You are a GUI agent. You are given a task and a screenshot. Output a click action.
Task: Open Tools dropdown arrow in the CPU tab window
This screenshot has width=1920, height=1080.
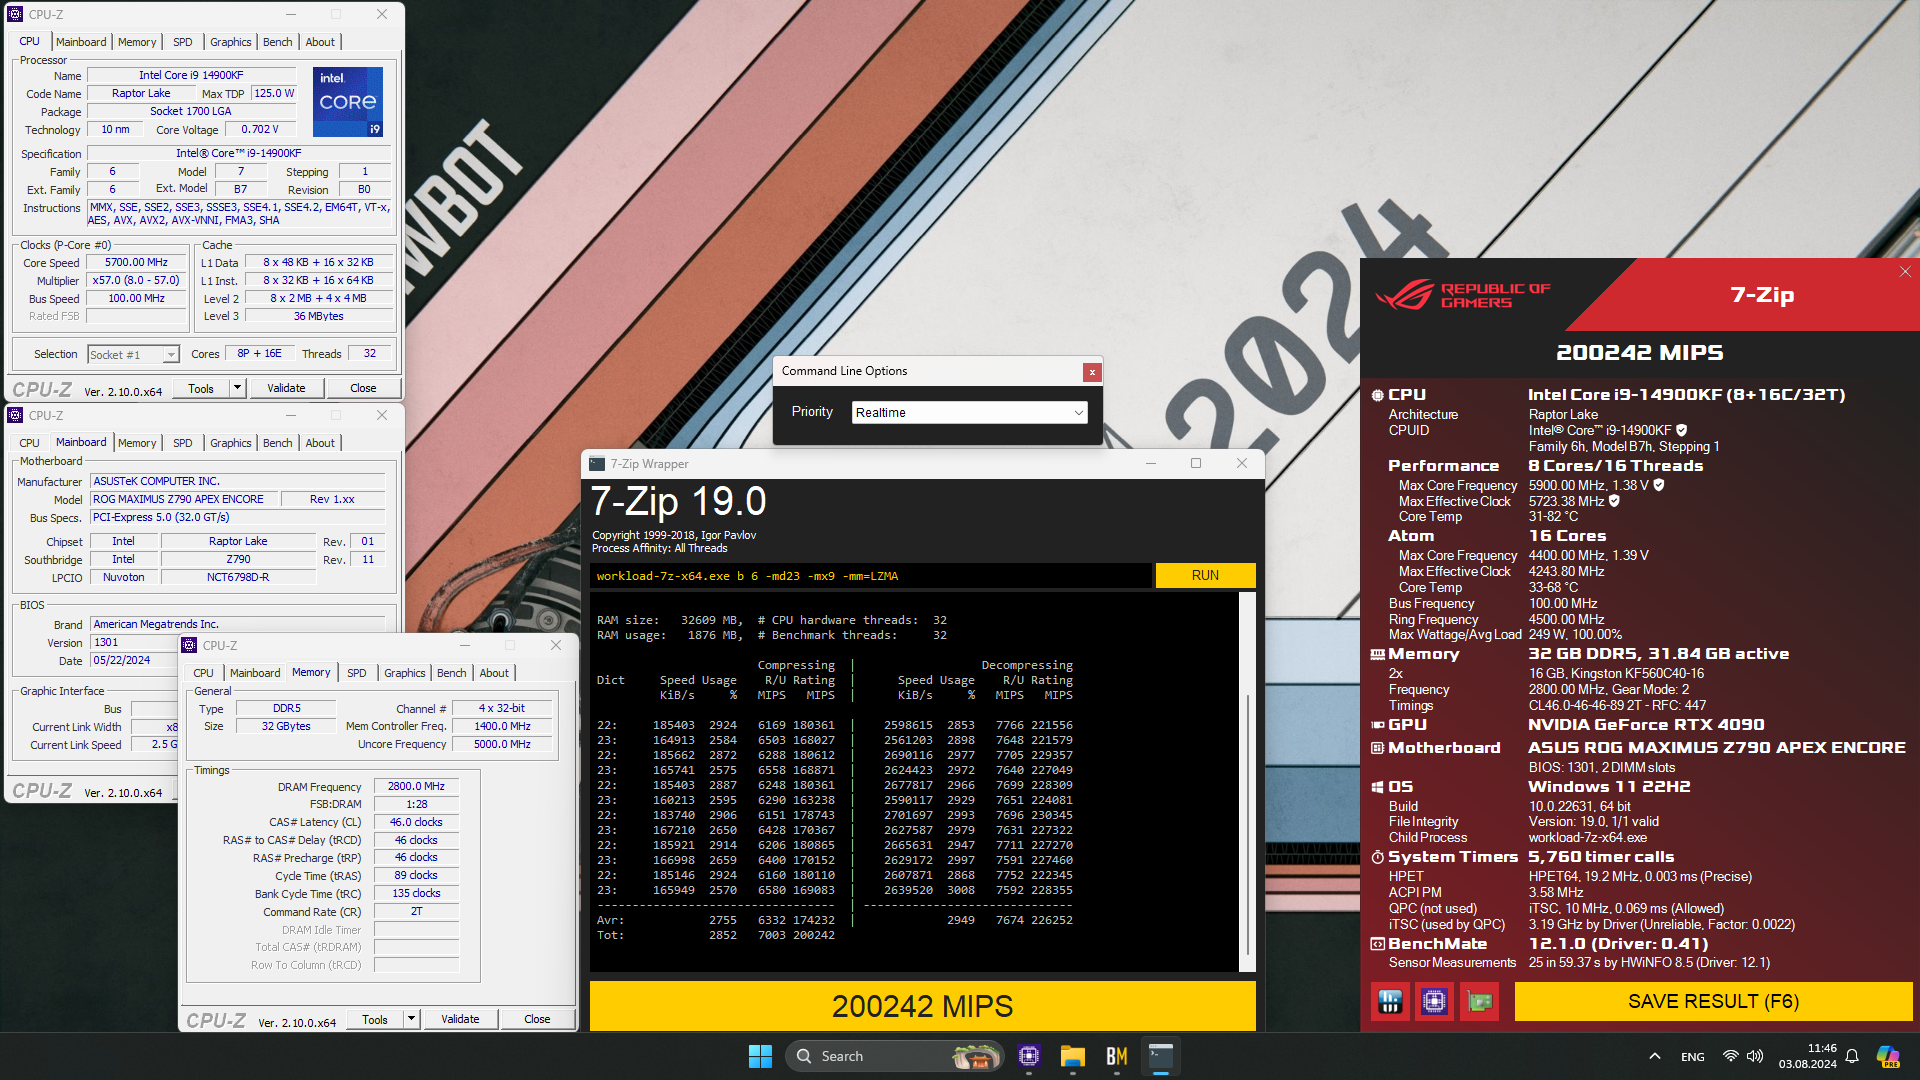[x=237, y=388]
